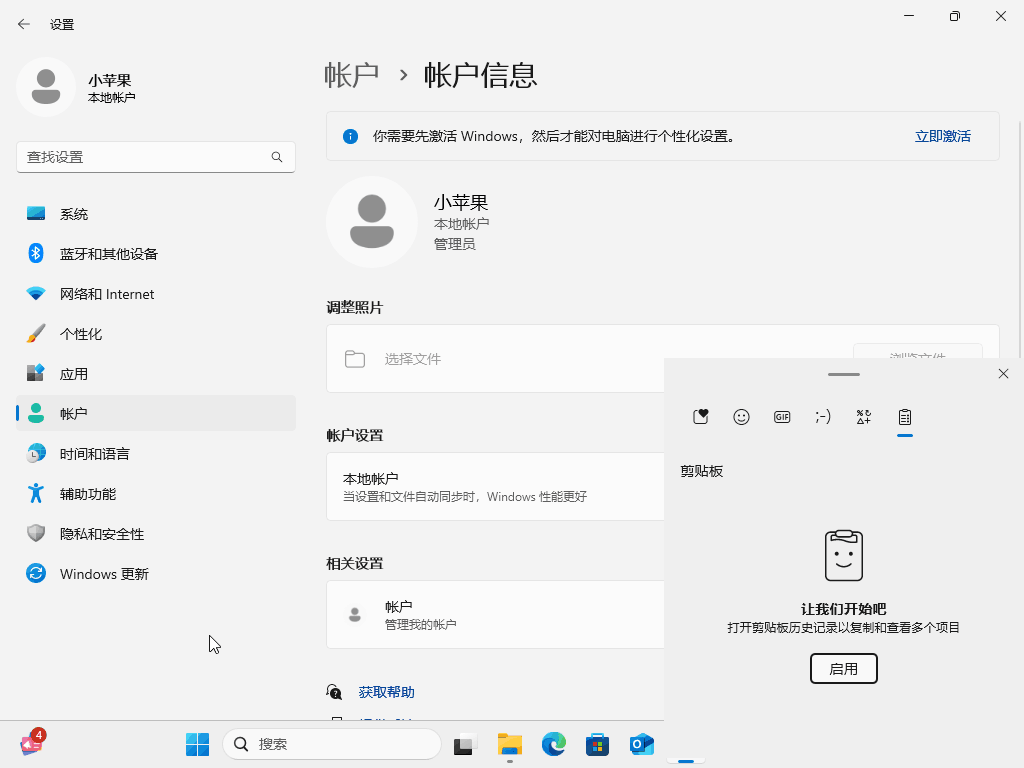Click the search magnifier in settings search box
Screen dimensions: 1024x768
pyautogui.click(x=277, y=157)
